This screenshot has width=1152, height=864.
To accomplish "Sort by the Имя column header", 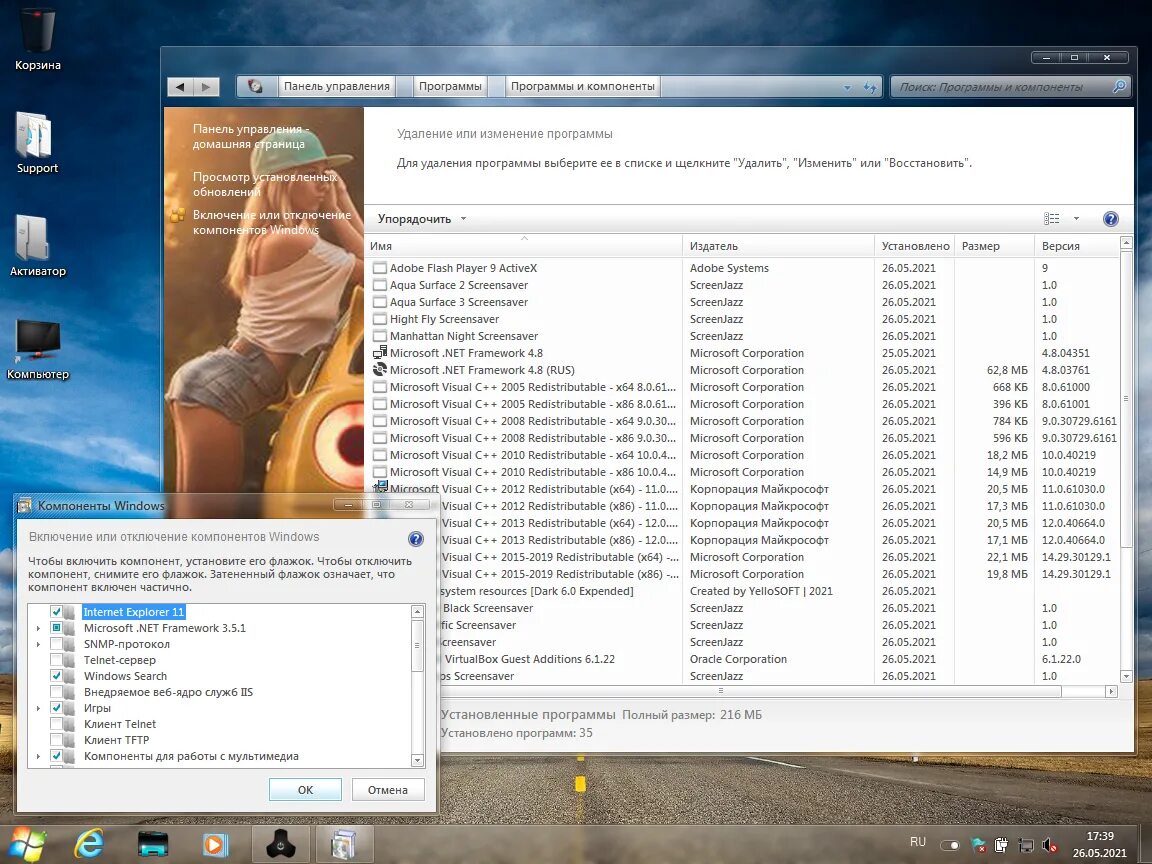I will click(523, 246).
